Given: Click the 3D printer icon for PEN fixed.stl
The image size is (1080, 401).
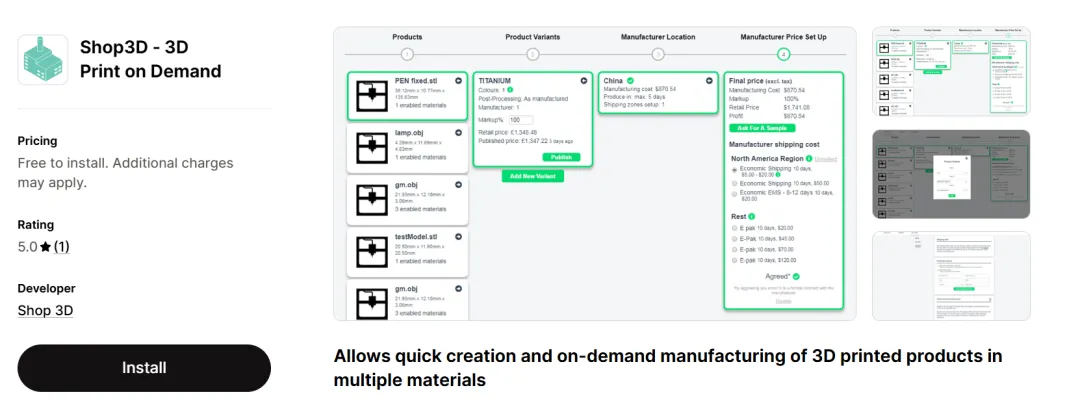Looking at the screenshot, I should (x=372, y=95).
